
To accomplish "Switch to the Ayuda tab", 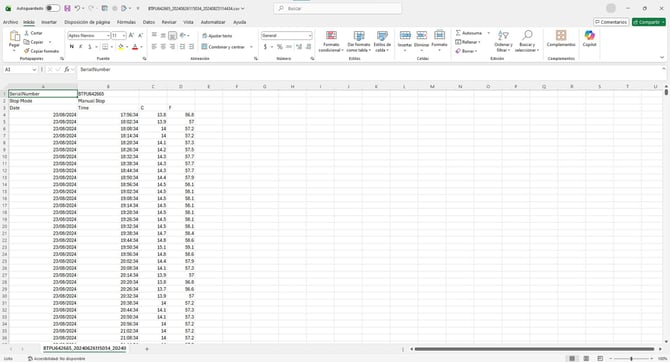I will [x=239, y=22].
